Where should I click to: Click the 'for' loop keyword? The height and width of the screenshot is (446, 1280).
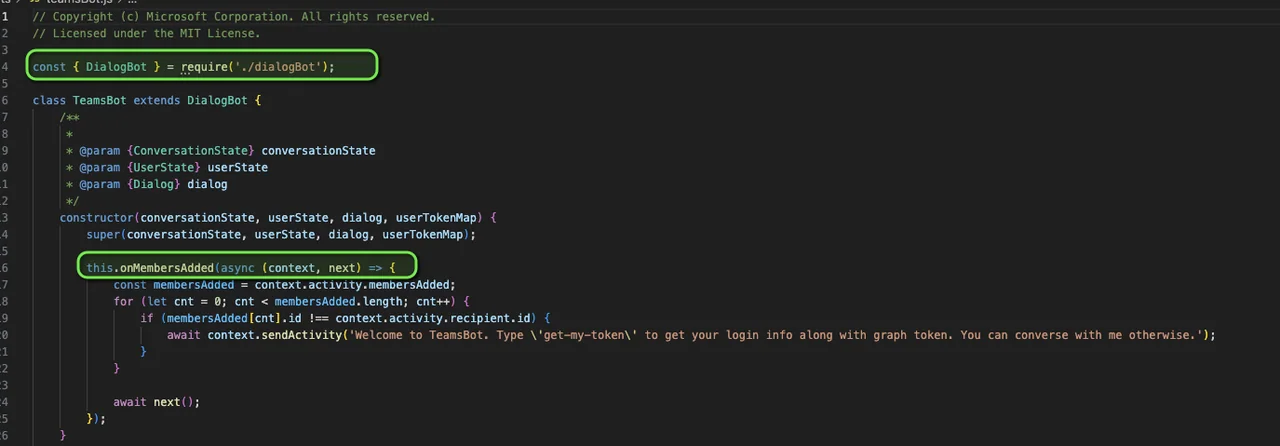point(123,301)
